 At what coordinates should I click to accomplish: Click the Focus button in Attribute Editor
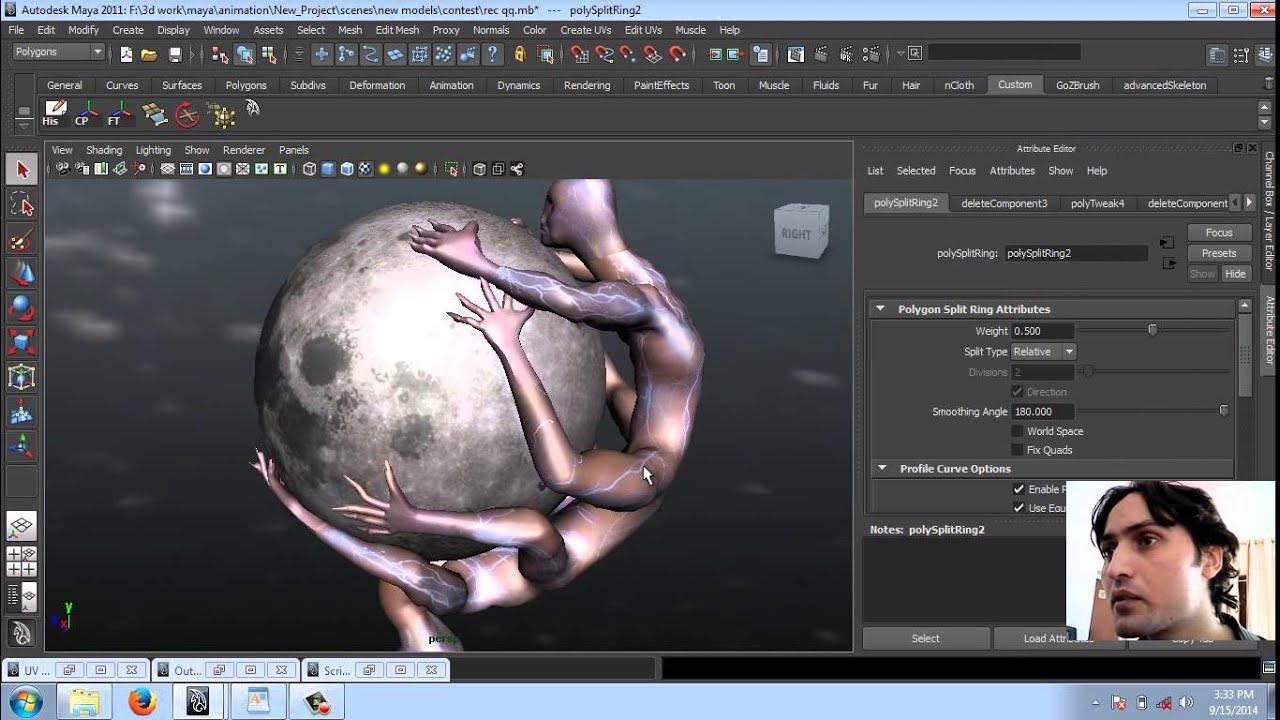[1219, 232]
